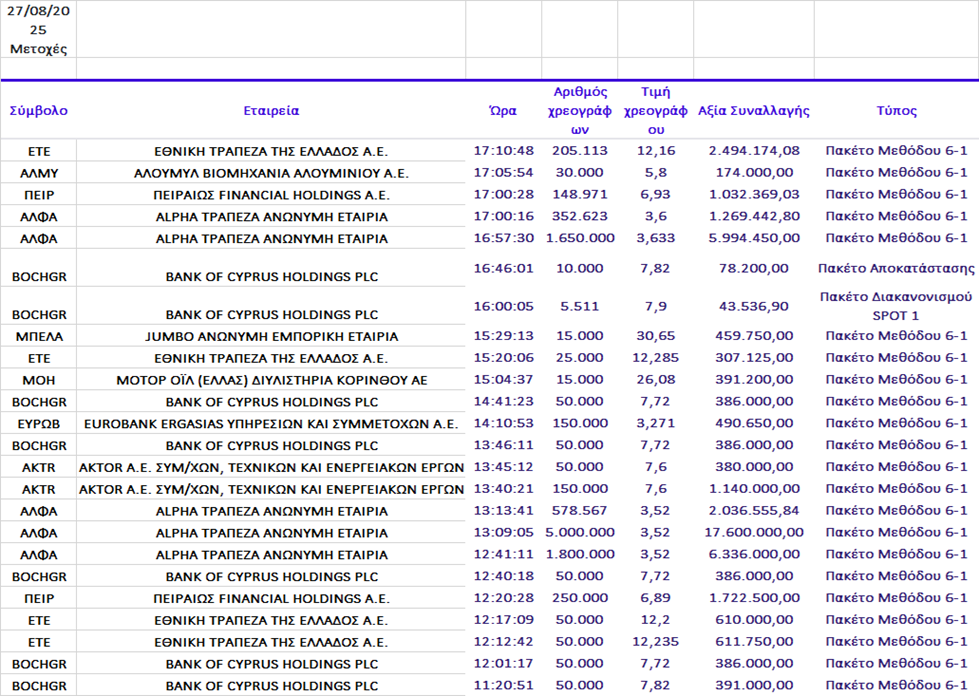
Task: Select the Τύπος column header
Action: [x=896, y=111]
